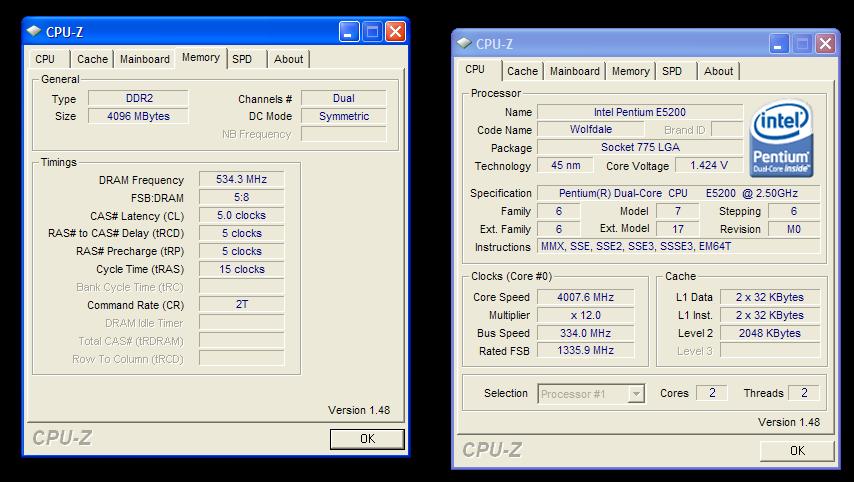The width and height of the screenshot is (854, 482).
Task: Click the Wolfdale code name value
Action: [591, 130]
